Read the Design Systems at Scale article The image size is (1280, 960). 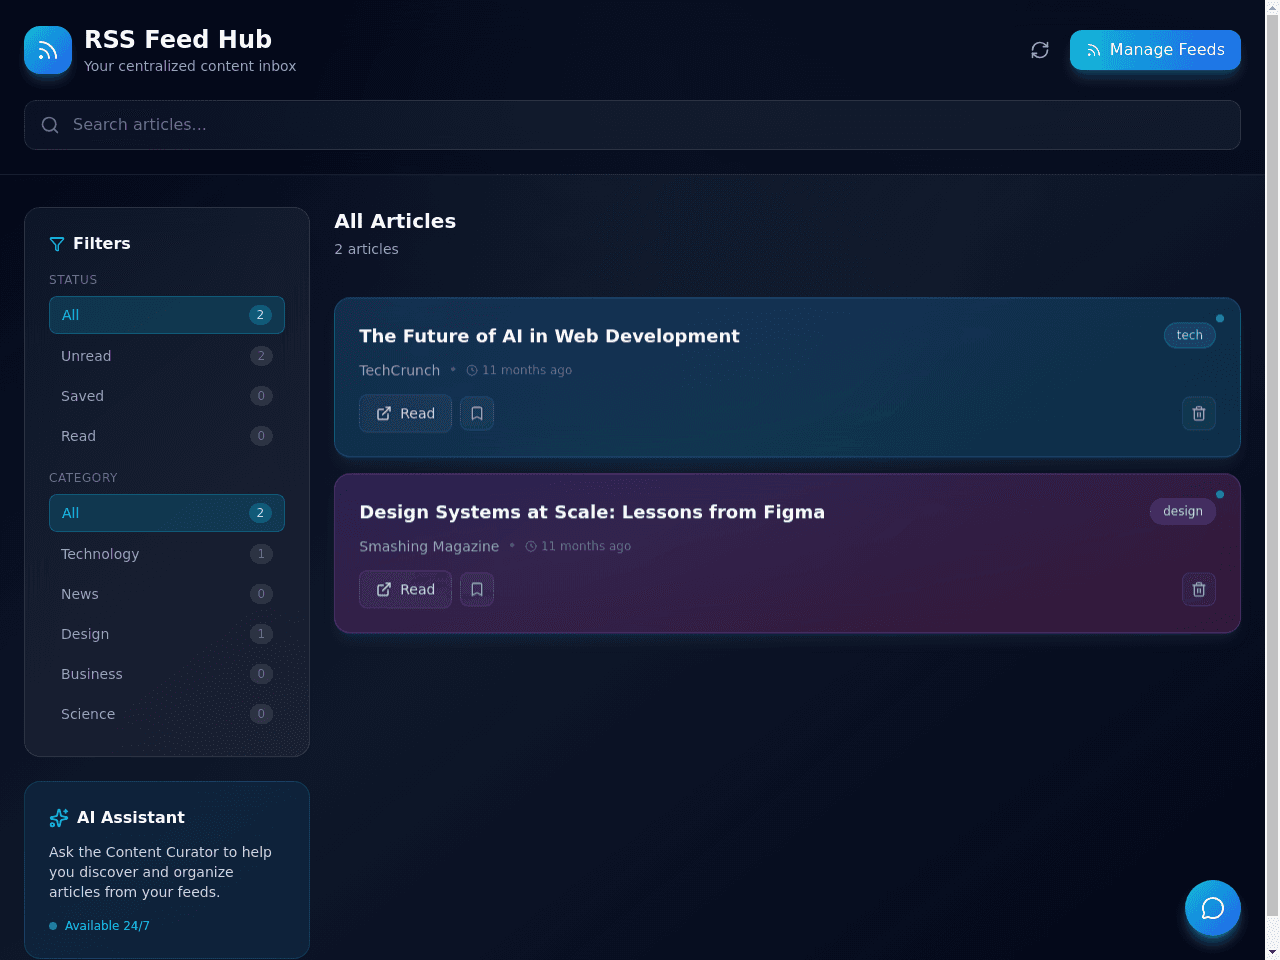point(405,589)
